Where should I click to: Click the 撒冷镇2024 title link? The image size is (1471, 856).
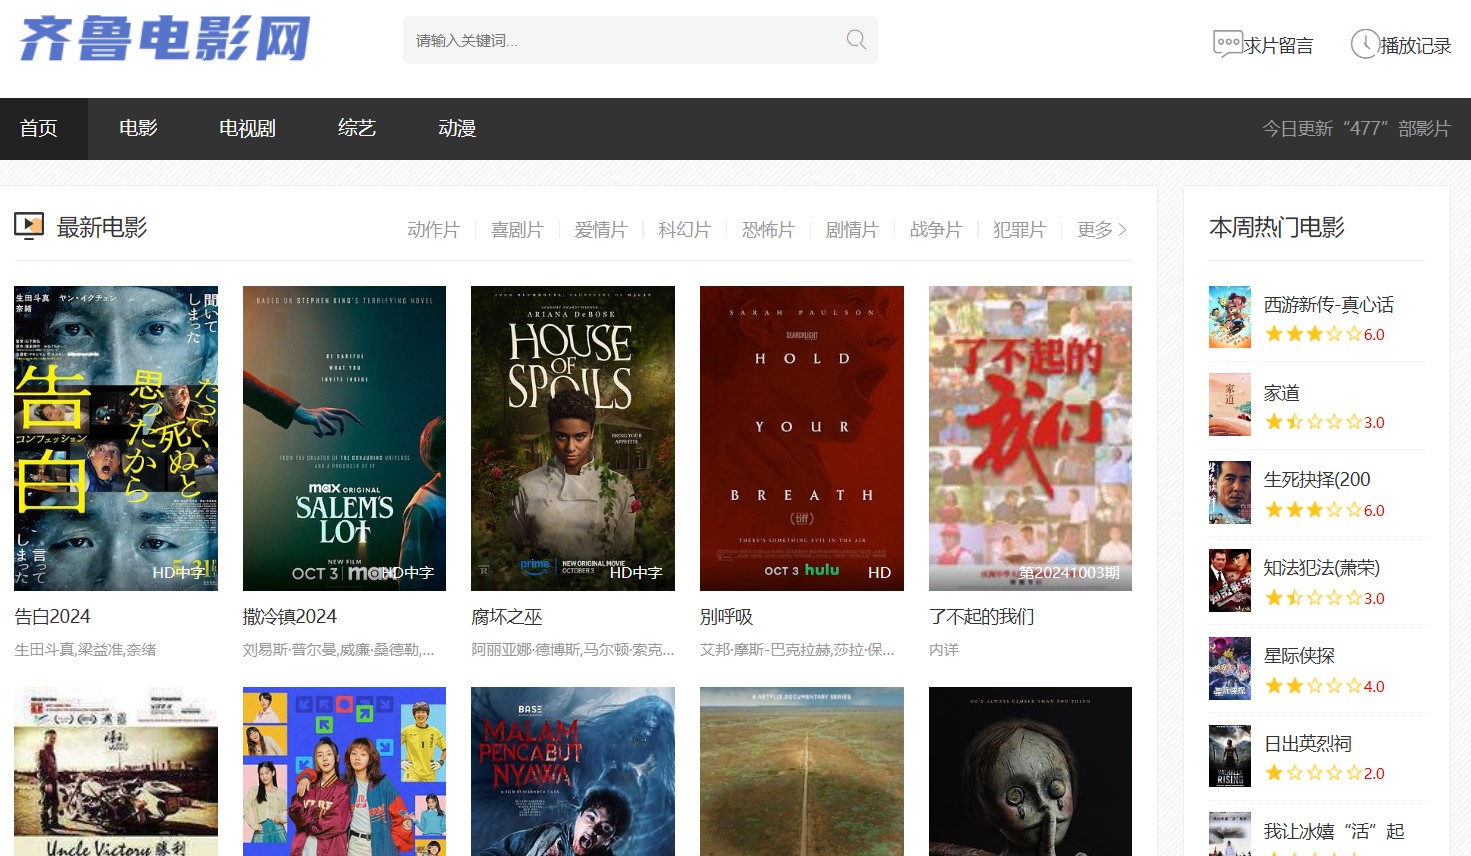[290, 617]
